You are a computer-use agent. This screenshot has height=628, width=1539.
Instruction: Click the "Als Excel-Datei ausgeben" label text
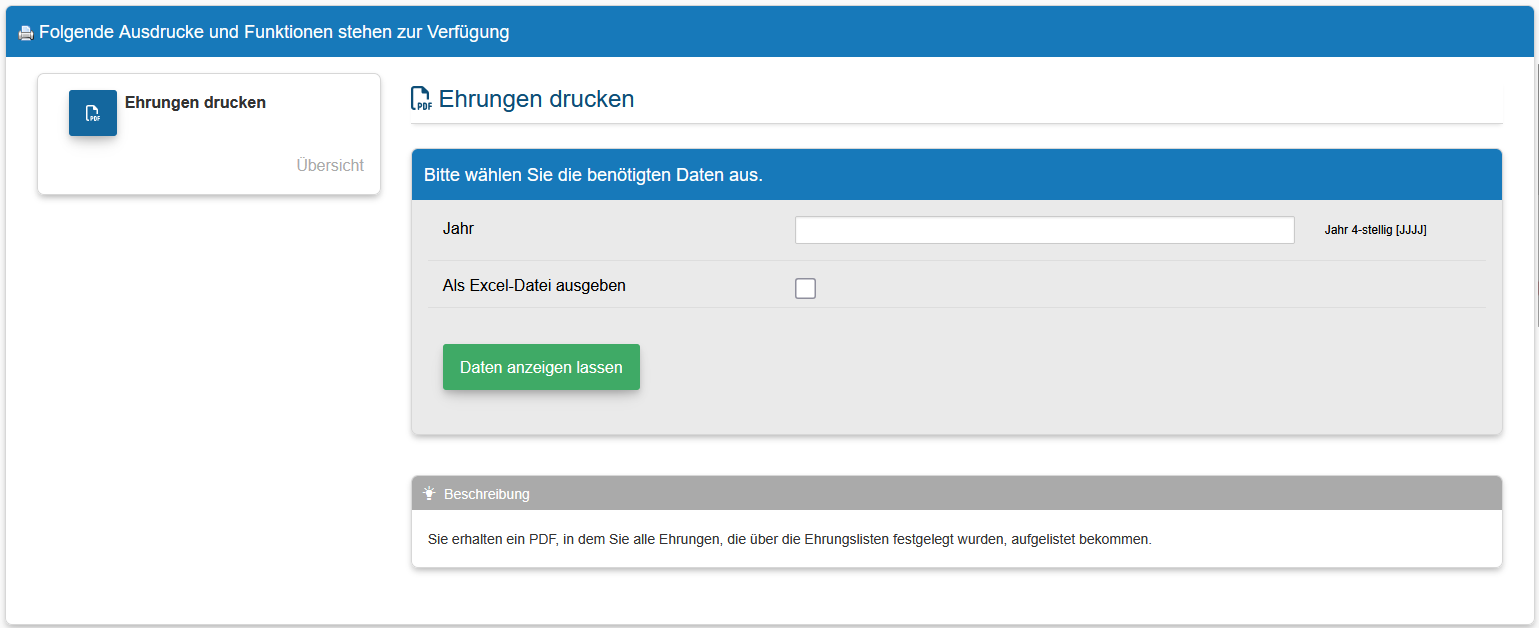point(534,285)
